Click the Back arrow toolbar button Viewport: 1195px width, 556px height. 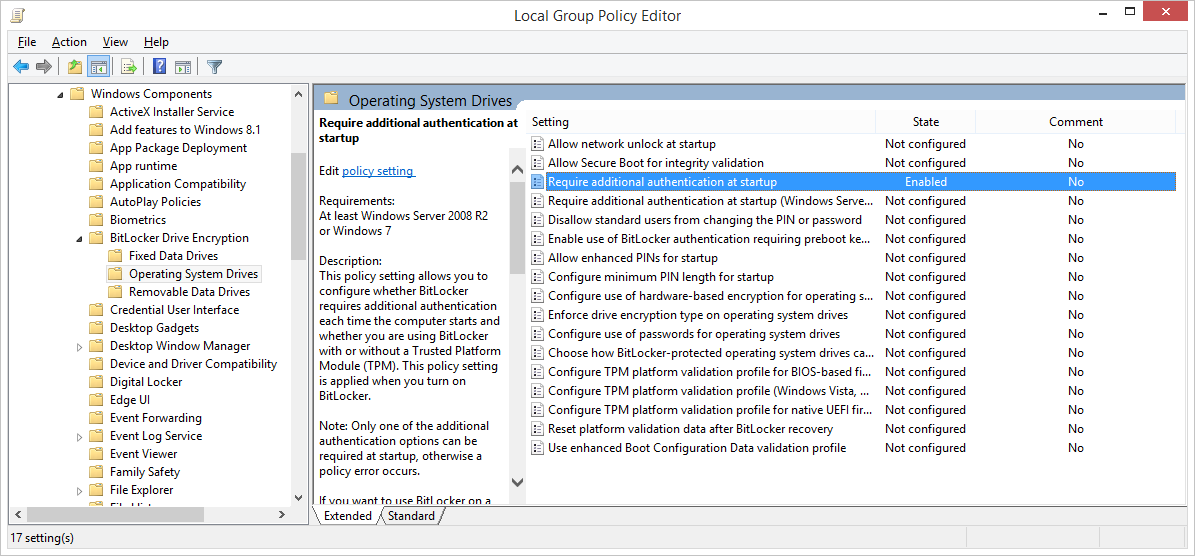[x=21, y=67]
